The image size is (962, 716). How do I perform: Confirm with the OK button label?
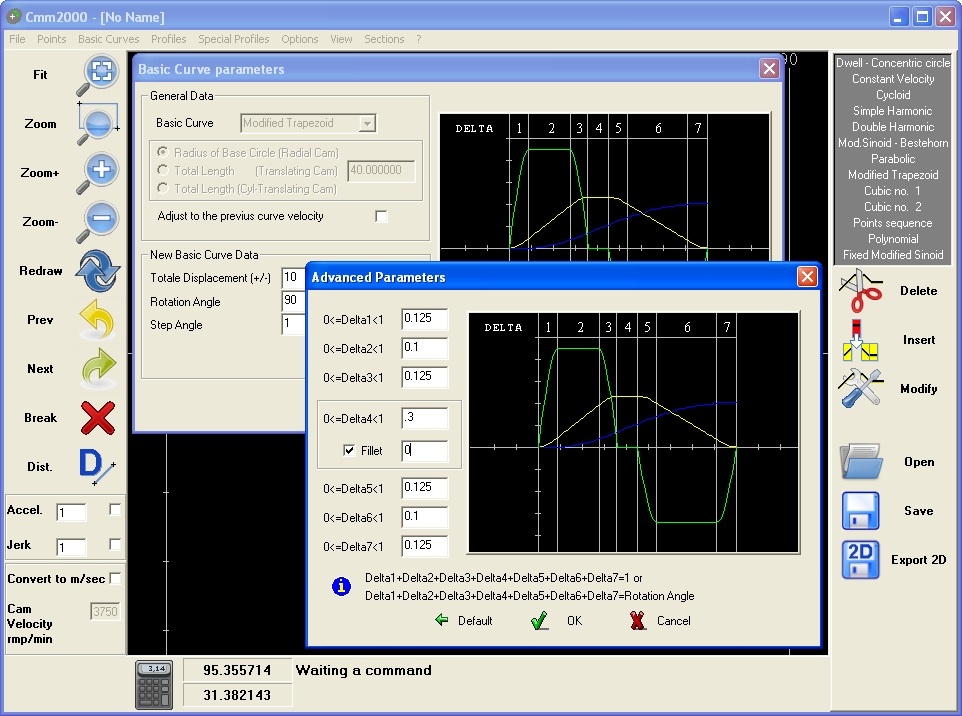(574, 621)
